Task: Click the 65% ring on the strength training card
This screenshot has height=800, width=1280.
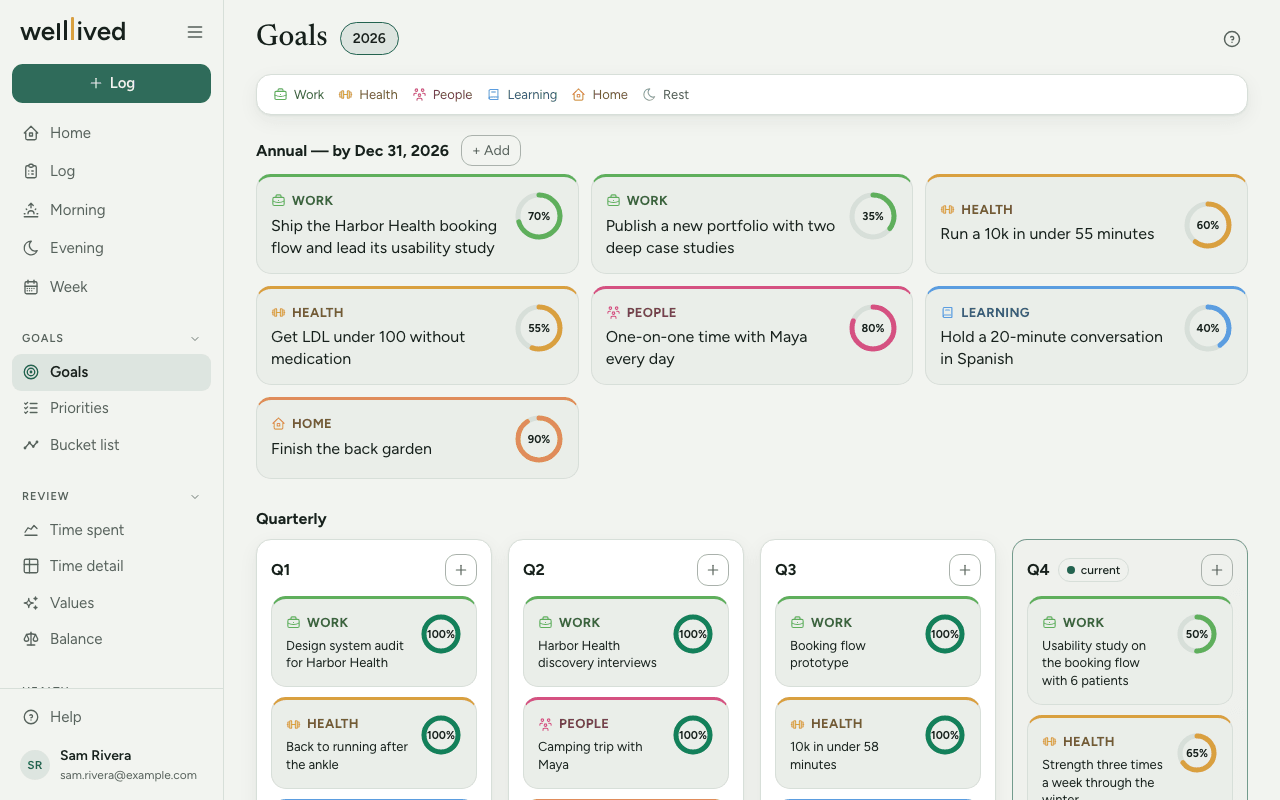Action: [x=1197, y=753]
